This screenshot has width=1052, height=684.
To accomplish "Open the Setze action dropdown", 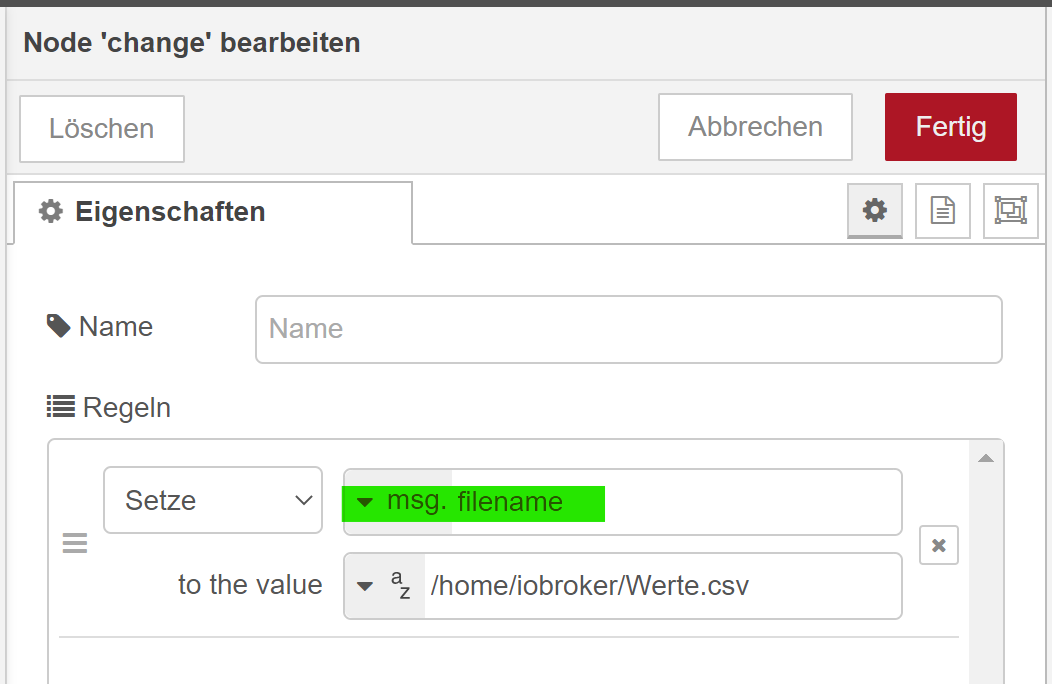I will tap(213, 500).
